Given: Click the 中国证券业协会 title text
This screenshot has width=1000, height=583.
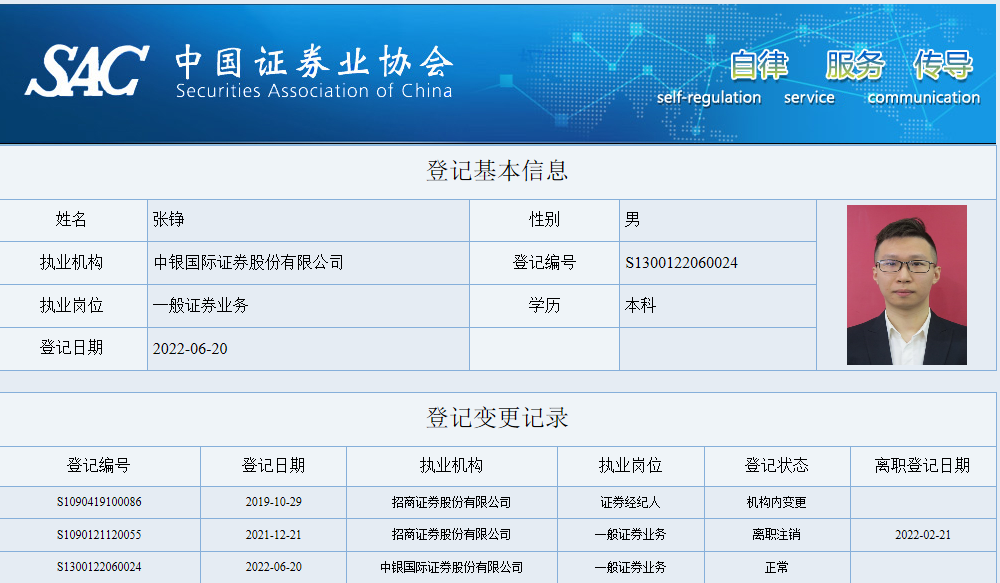Looking at the screenshot, I should tap(314, 62).
